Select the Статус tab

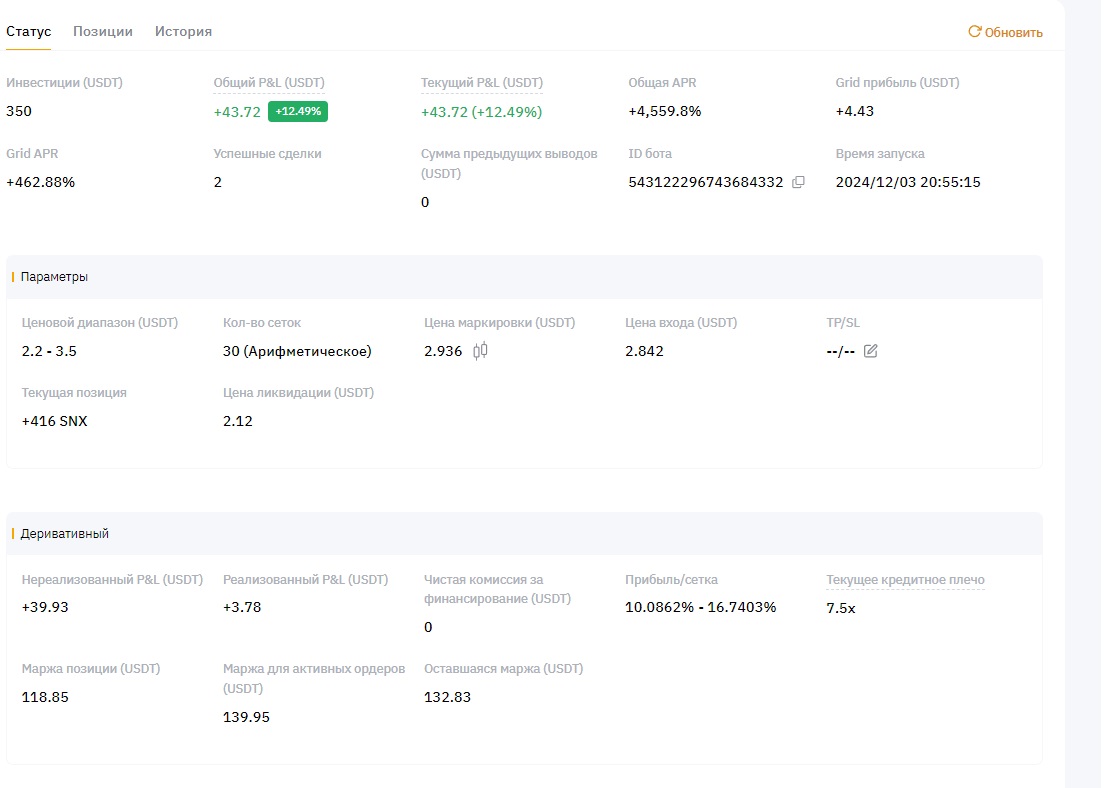(x=28, y=31)
